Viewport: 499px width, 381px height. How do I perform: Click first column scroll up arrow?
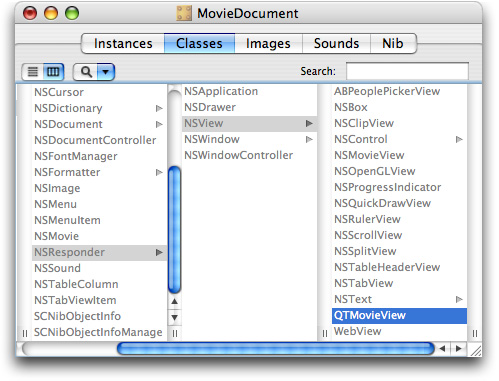point(174,302)
